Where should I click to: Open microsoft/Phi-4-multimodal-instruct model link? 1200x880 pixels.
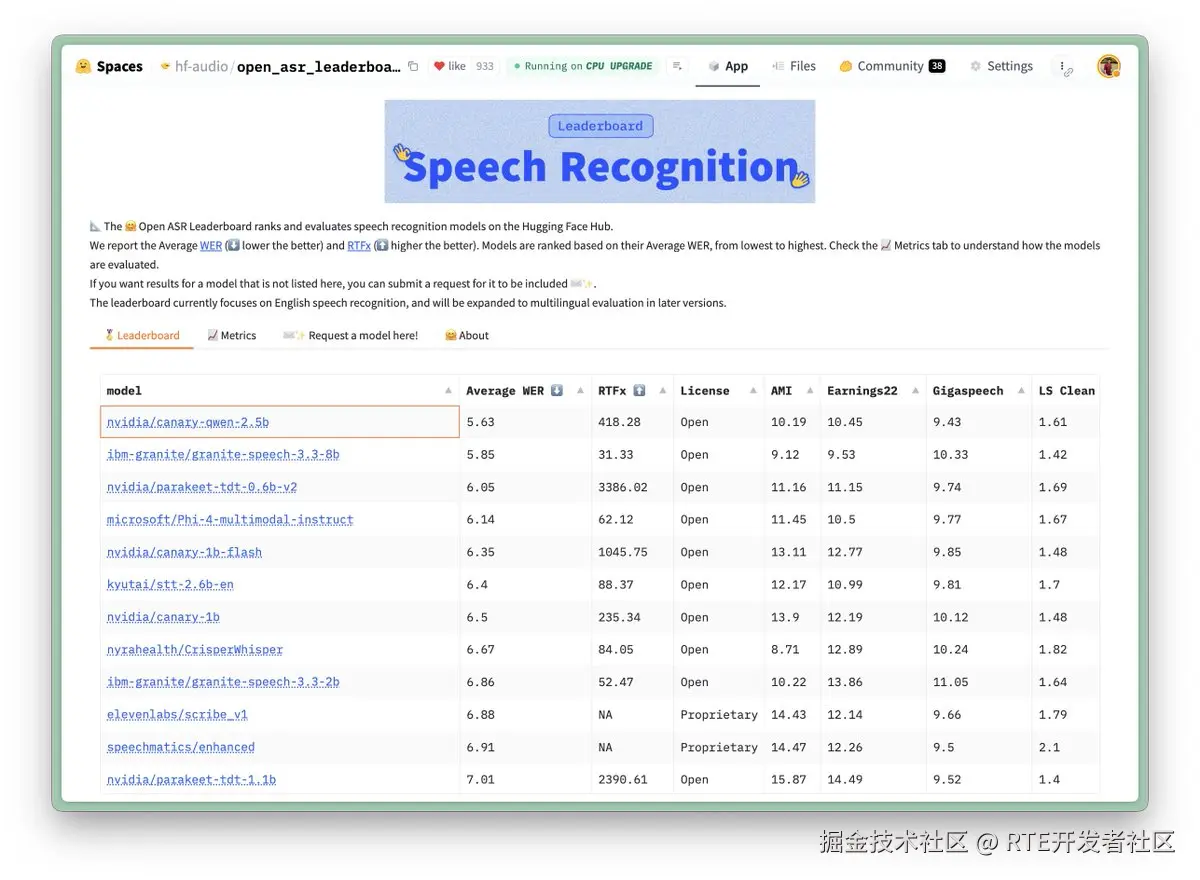point(230,519)
